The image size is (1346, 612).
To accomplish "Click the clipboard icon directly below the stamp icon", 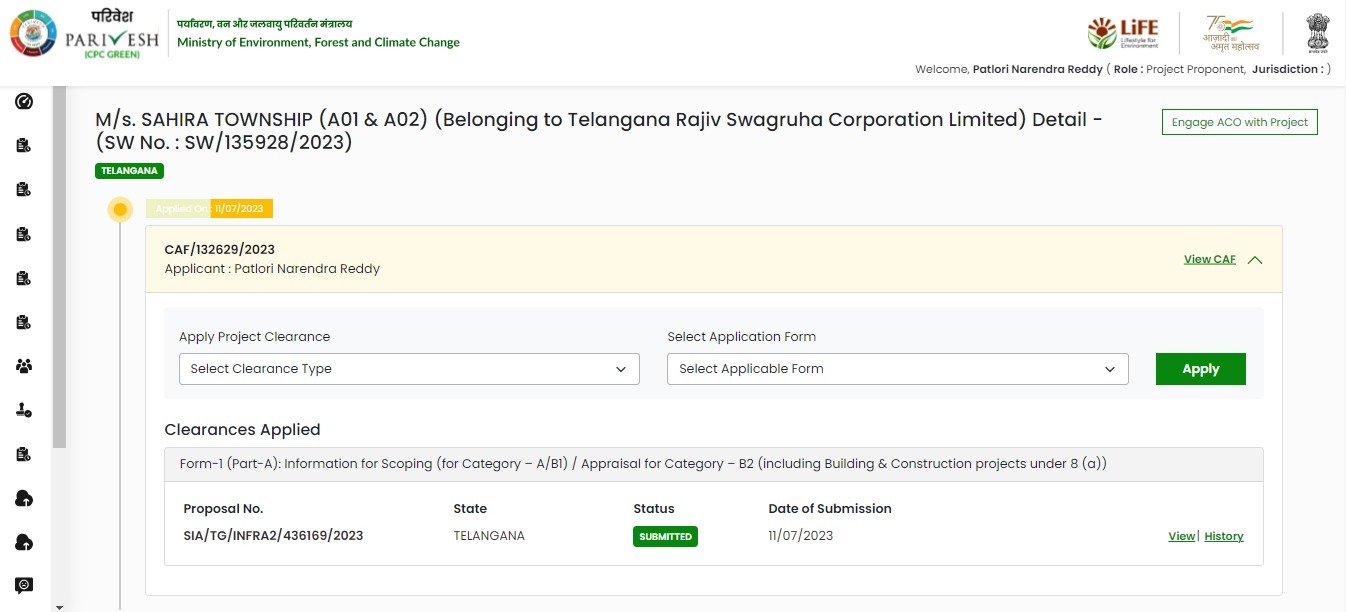I will [x=25, y=454].
